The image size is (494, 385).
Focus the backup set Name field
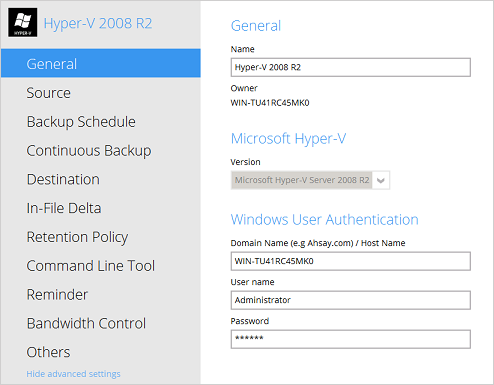(x=351, y=67)
